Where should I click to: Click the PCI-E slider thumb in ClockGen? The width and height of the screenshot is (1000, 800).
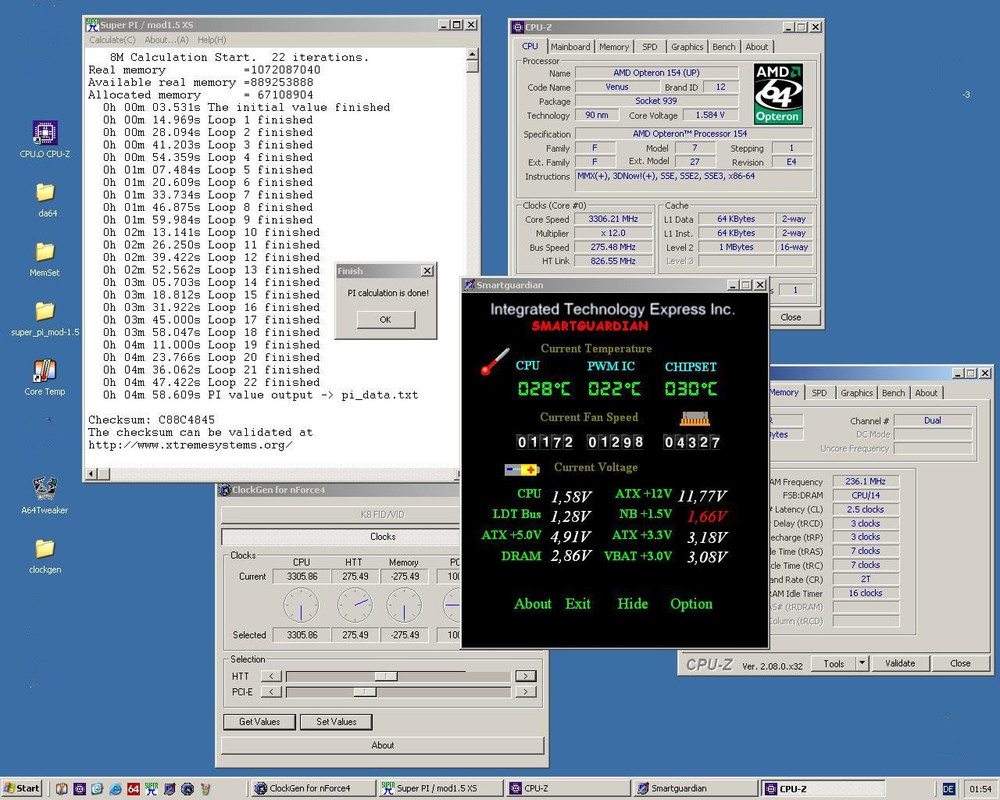(x=365, y=692)
